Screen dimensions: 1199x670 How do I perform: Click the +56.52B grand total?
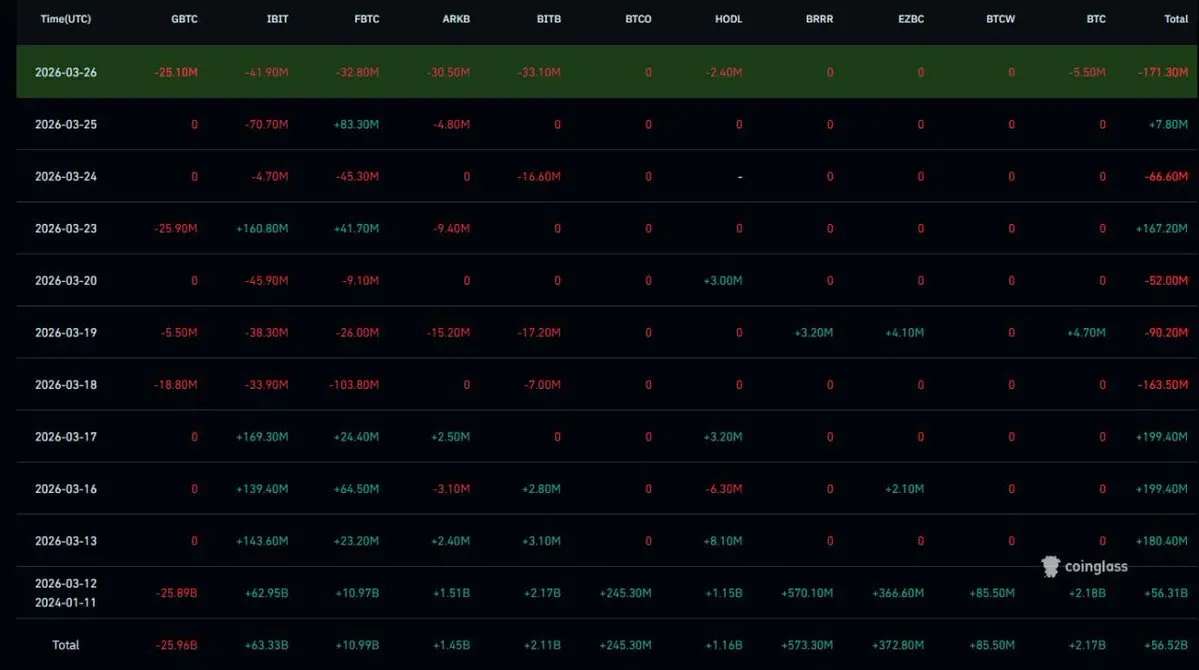[1166, 645]
